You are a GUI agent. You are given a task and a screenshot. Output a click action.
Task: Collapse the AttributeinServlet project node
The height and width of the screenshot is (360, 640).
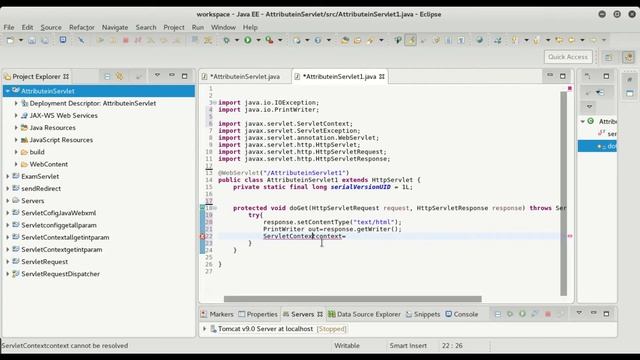8,91
